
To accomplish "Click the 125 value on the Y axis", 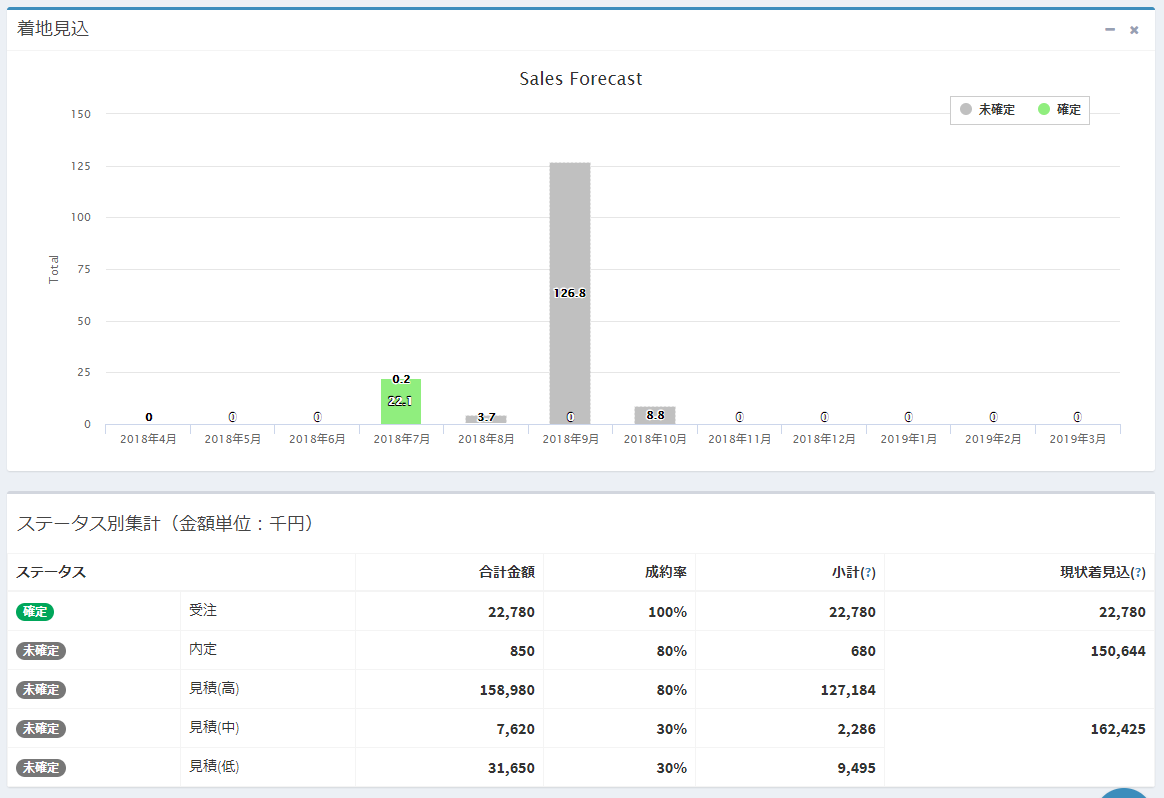I will tap(81, 166).
